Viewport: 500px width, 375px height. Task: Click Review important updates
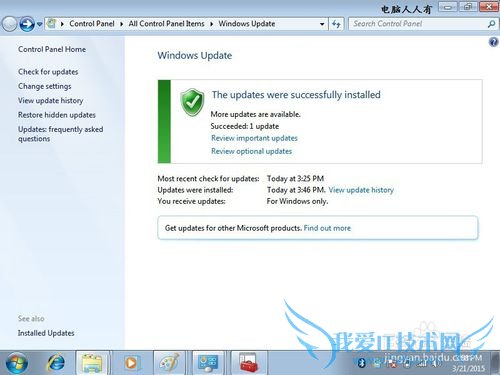click(254, 138)
